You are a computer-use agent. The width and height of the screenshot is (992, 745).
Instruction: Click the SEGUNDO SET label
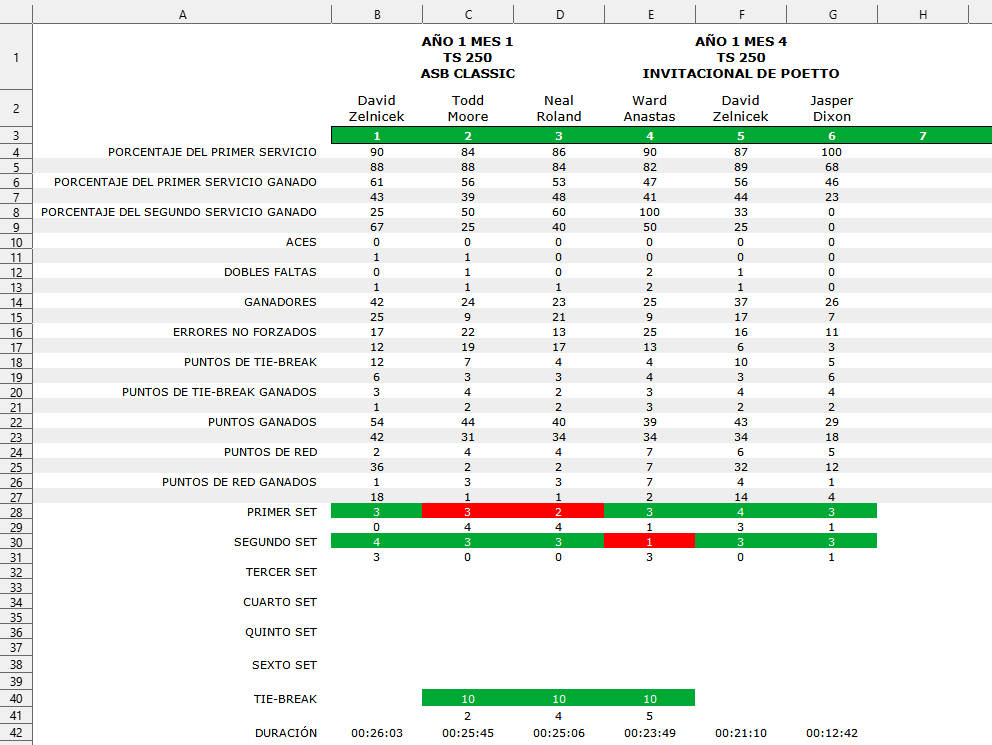coord(275,543)
